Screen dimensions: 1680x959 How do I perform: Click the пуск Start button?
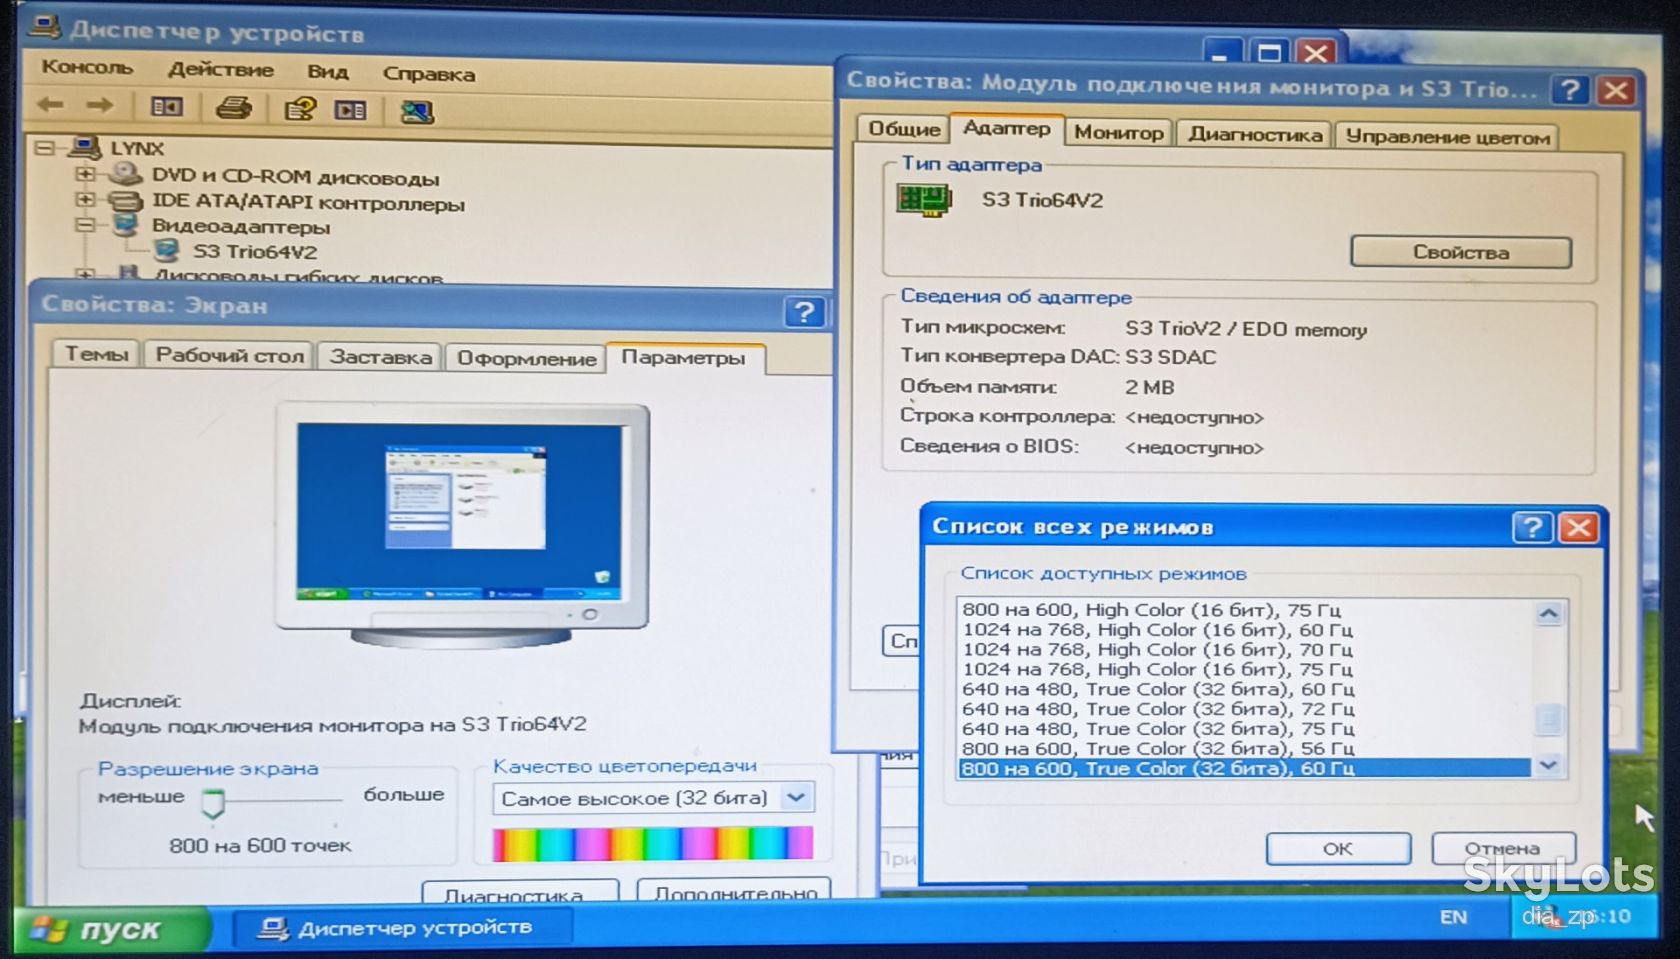(112, 929)
